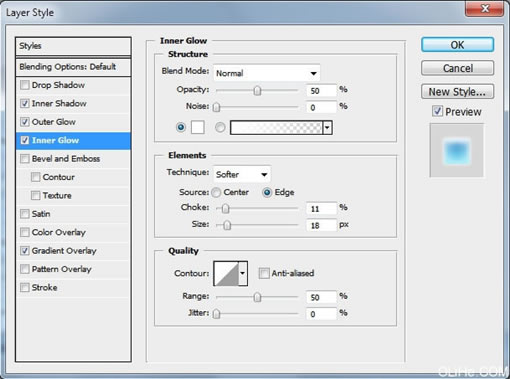Click the blue style preview thumbnail
The image size is (510, 379).
pos(456,151)
